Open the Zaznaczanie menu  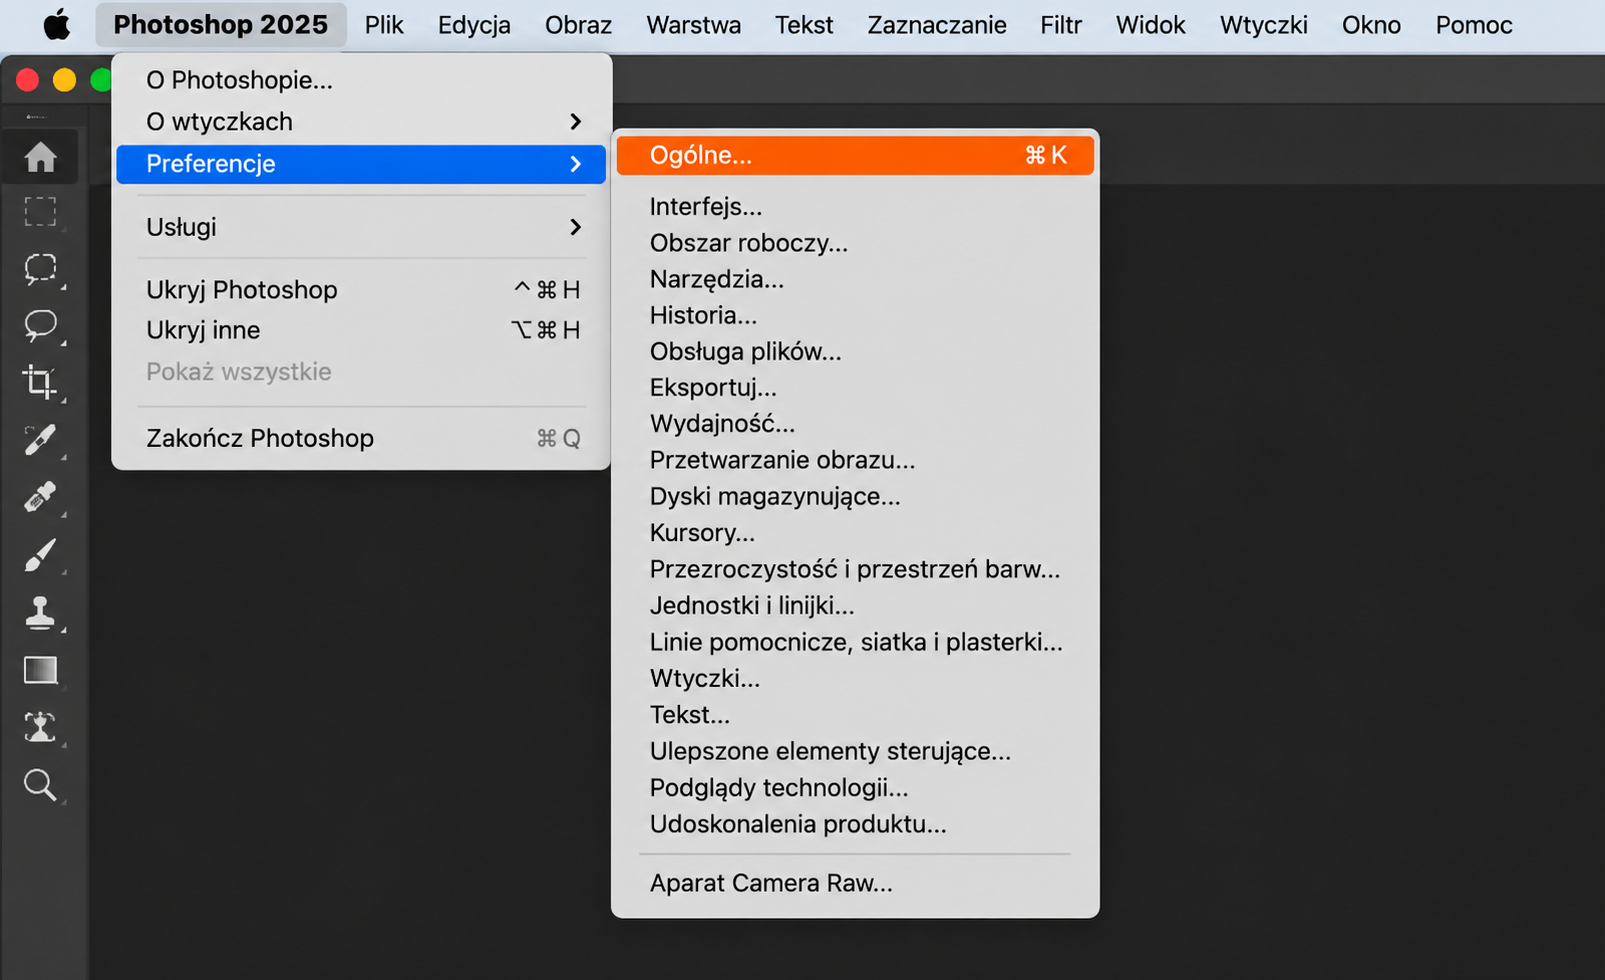click(937, 25)
